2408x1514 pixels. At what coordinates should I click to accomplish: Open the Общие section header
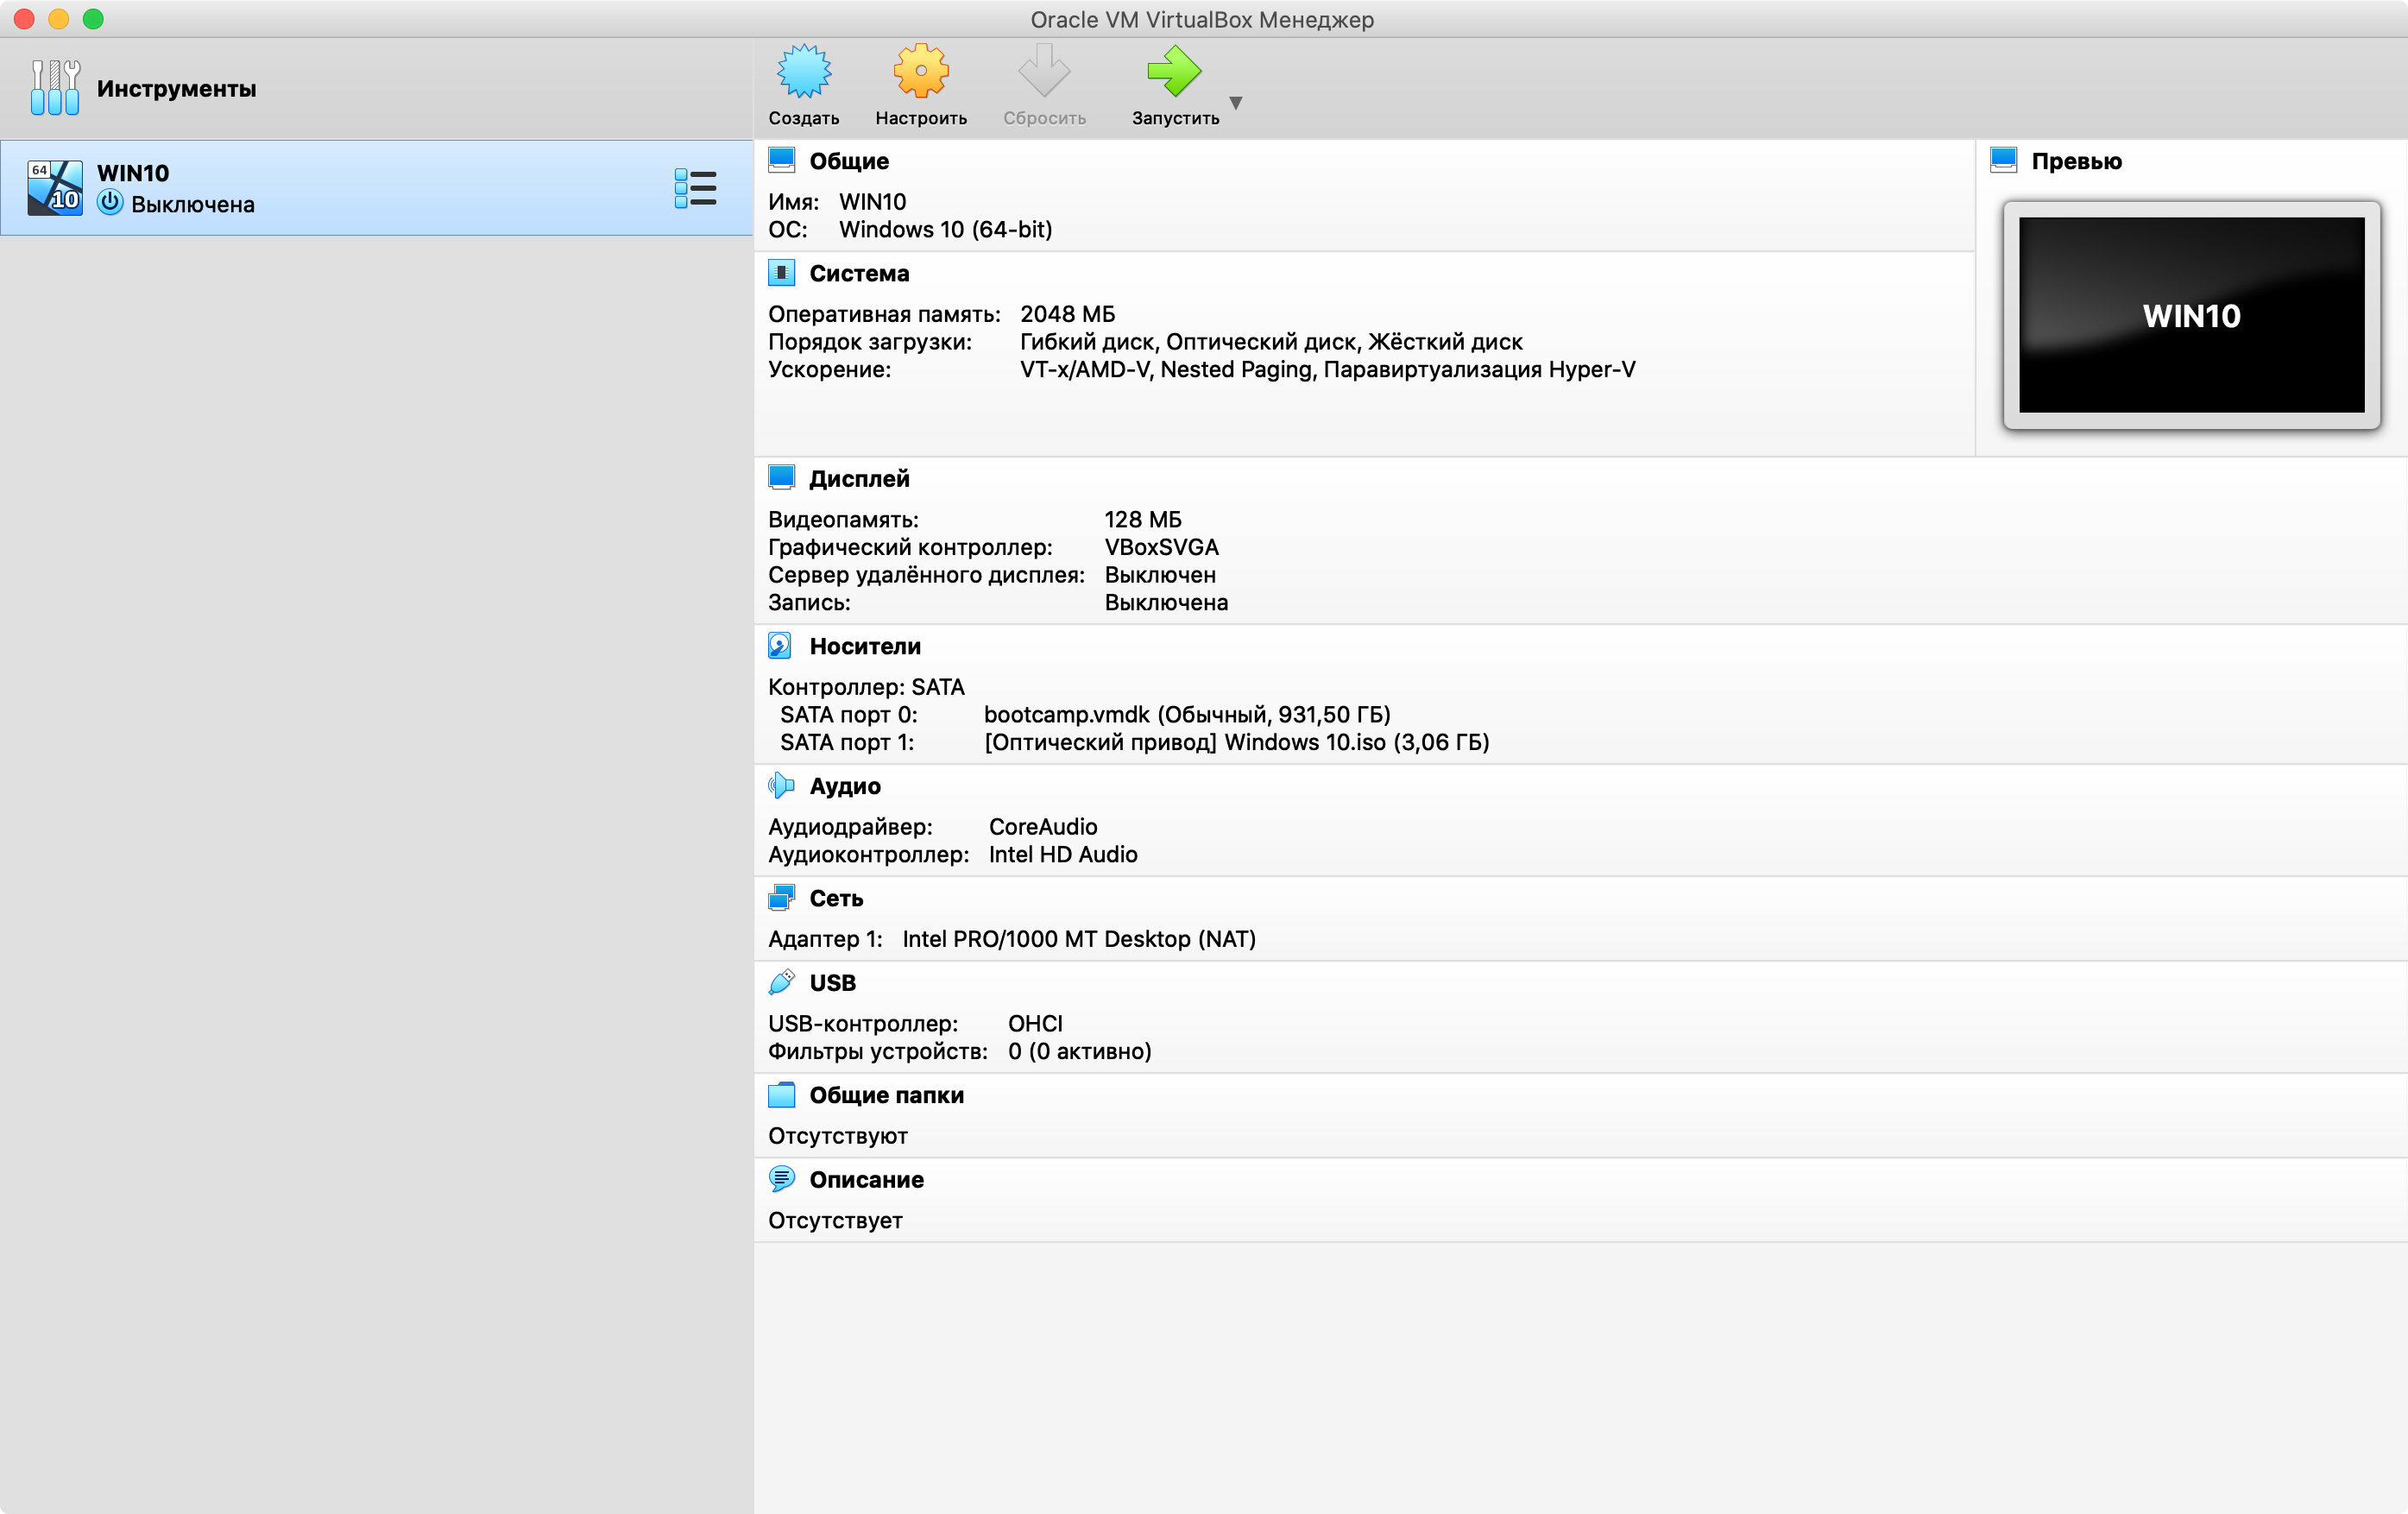[849, 161]
